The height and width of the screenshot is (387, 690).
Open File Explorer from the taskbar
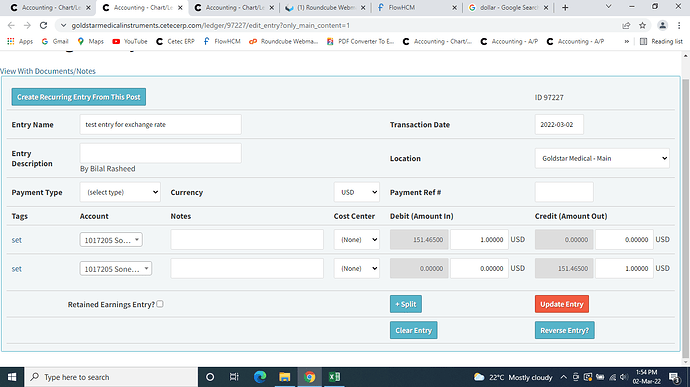point(285,377)
